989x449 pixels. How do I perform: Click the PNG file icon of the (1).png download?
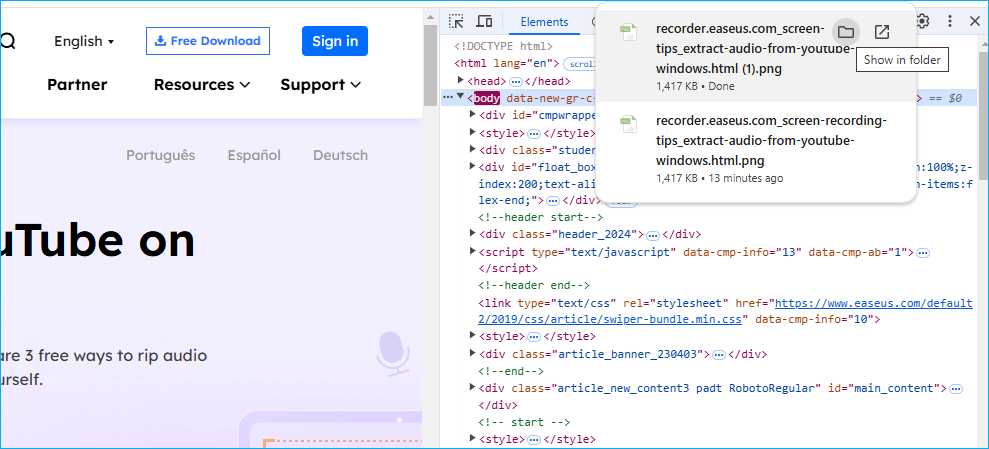[628, 32]
